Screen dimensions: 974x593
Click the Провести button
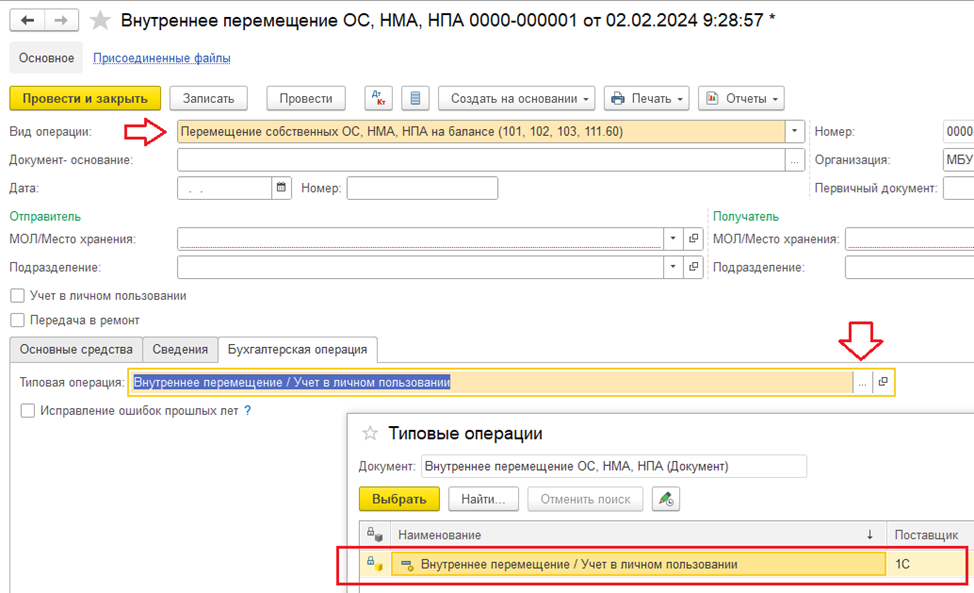[x=306, y=98]
